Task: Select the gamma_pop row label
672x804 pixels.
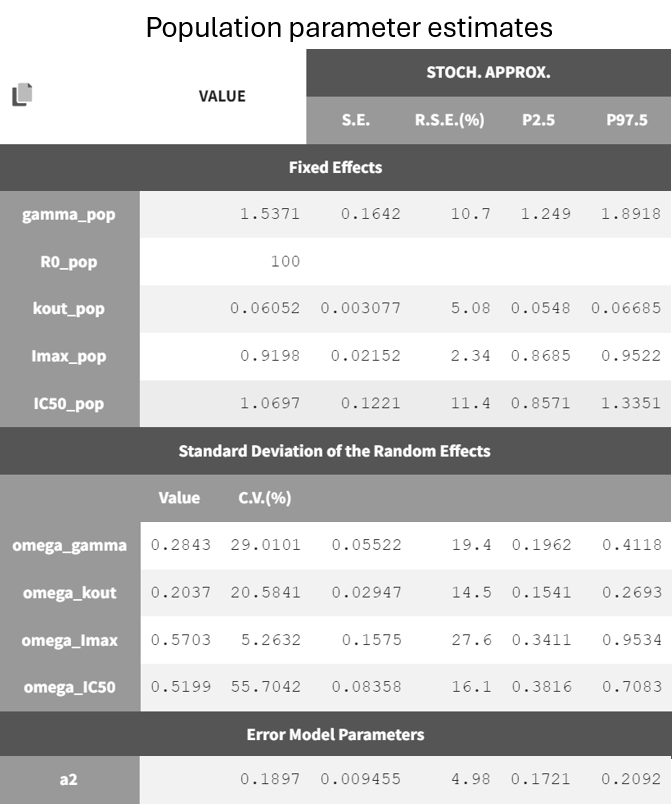Action: [69, 214]
